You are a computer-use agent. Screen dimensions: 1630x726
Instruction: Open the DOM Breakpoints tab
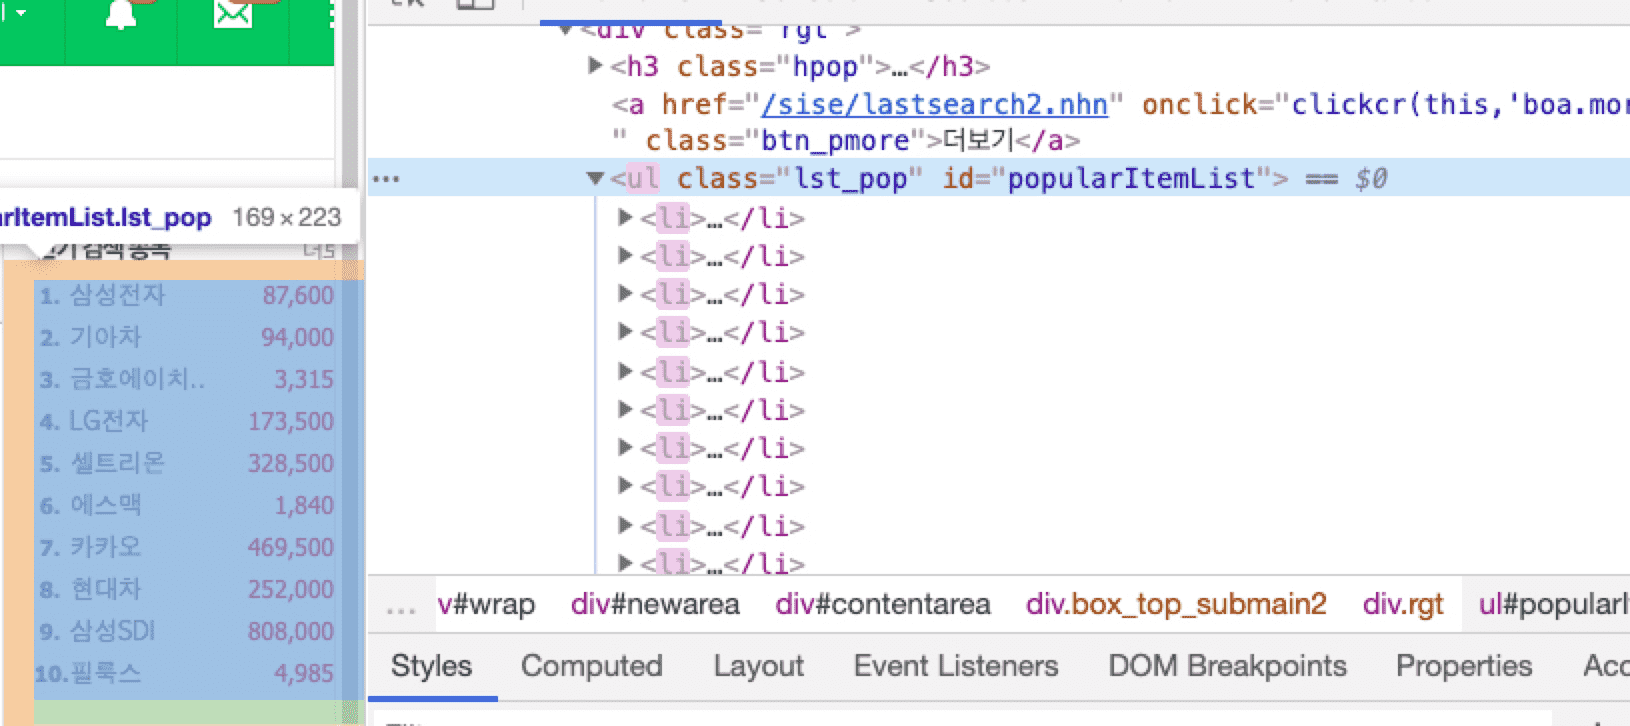point(1227,666)
